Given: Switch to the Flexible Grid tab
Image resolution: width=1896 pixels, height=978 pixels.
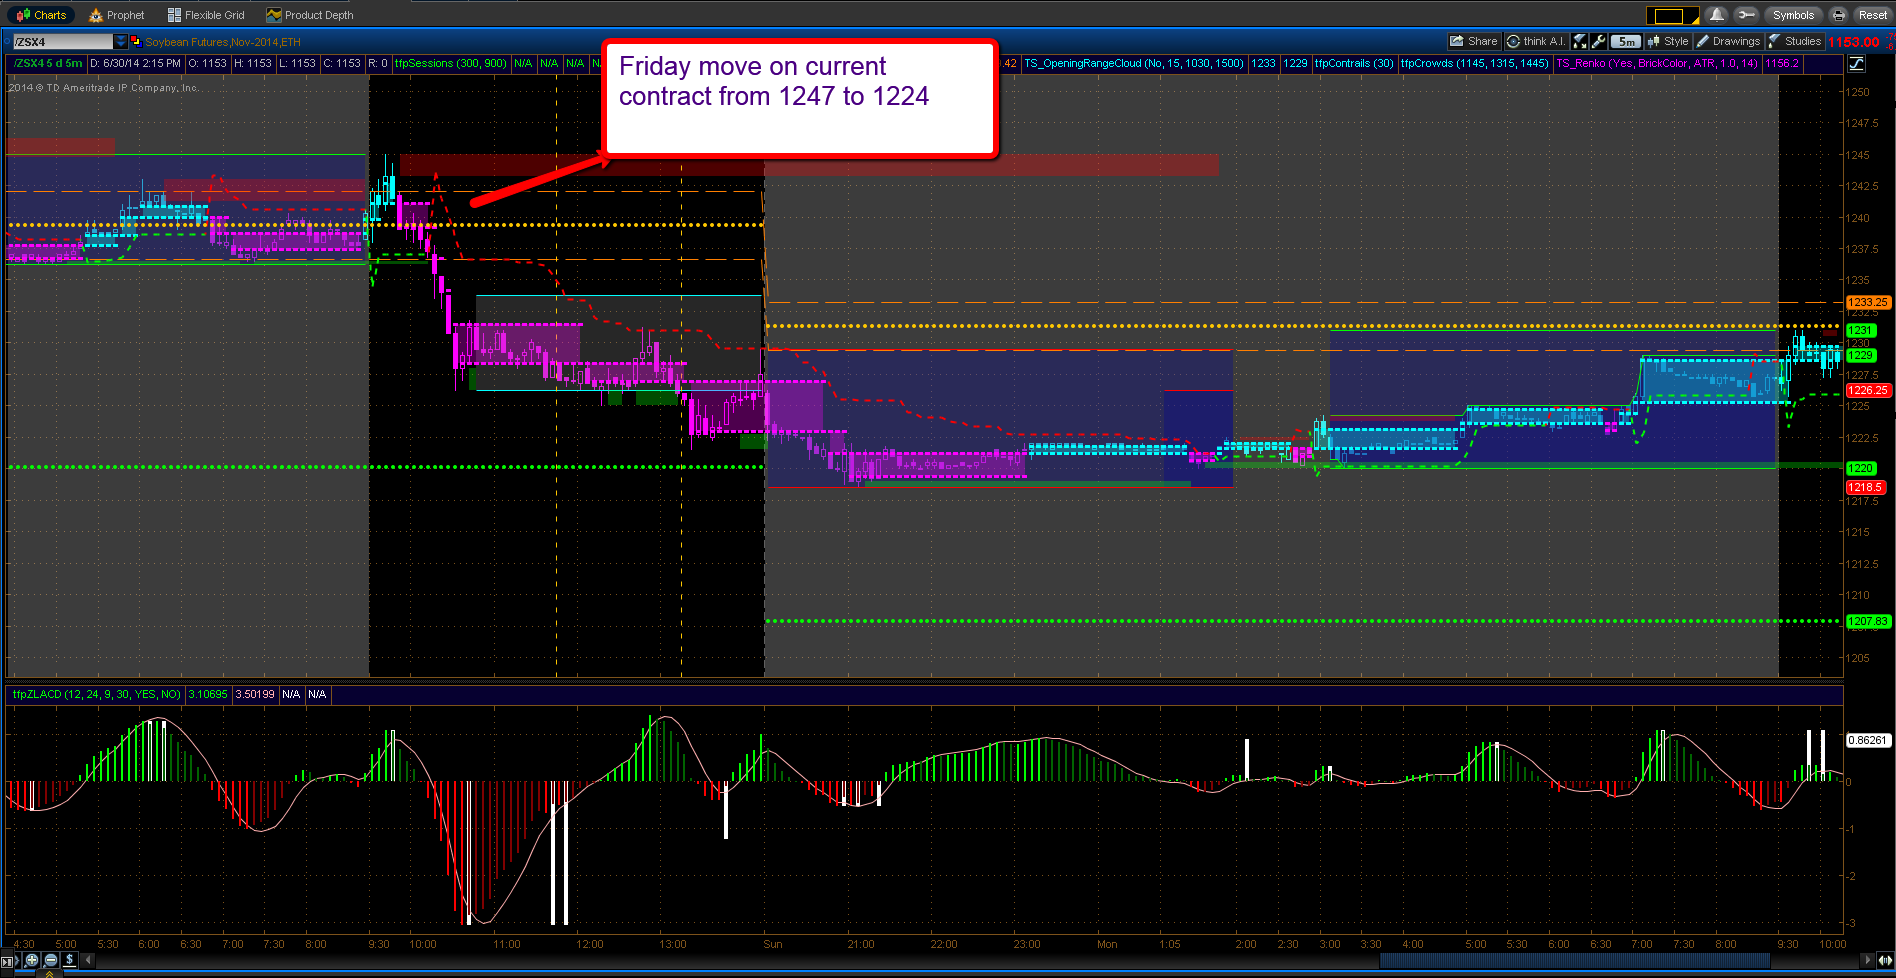Looking at the screenshot, I should point(206,15).
